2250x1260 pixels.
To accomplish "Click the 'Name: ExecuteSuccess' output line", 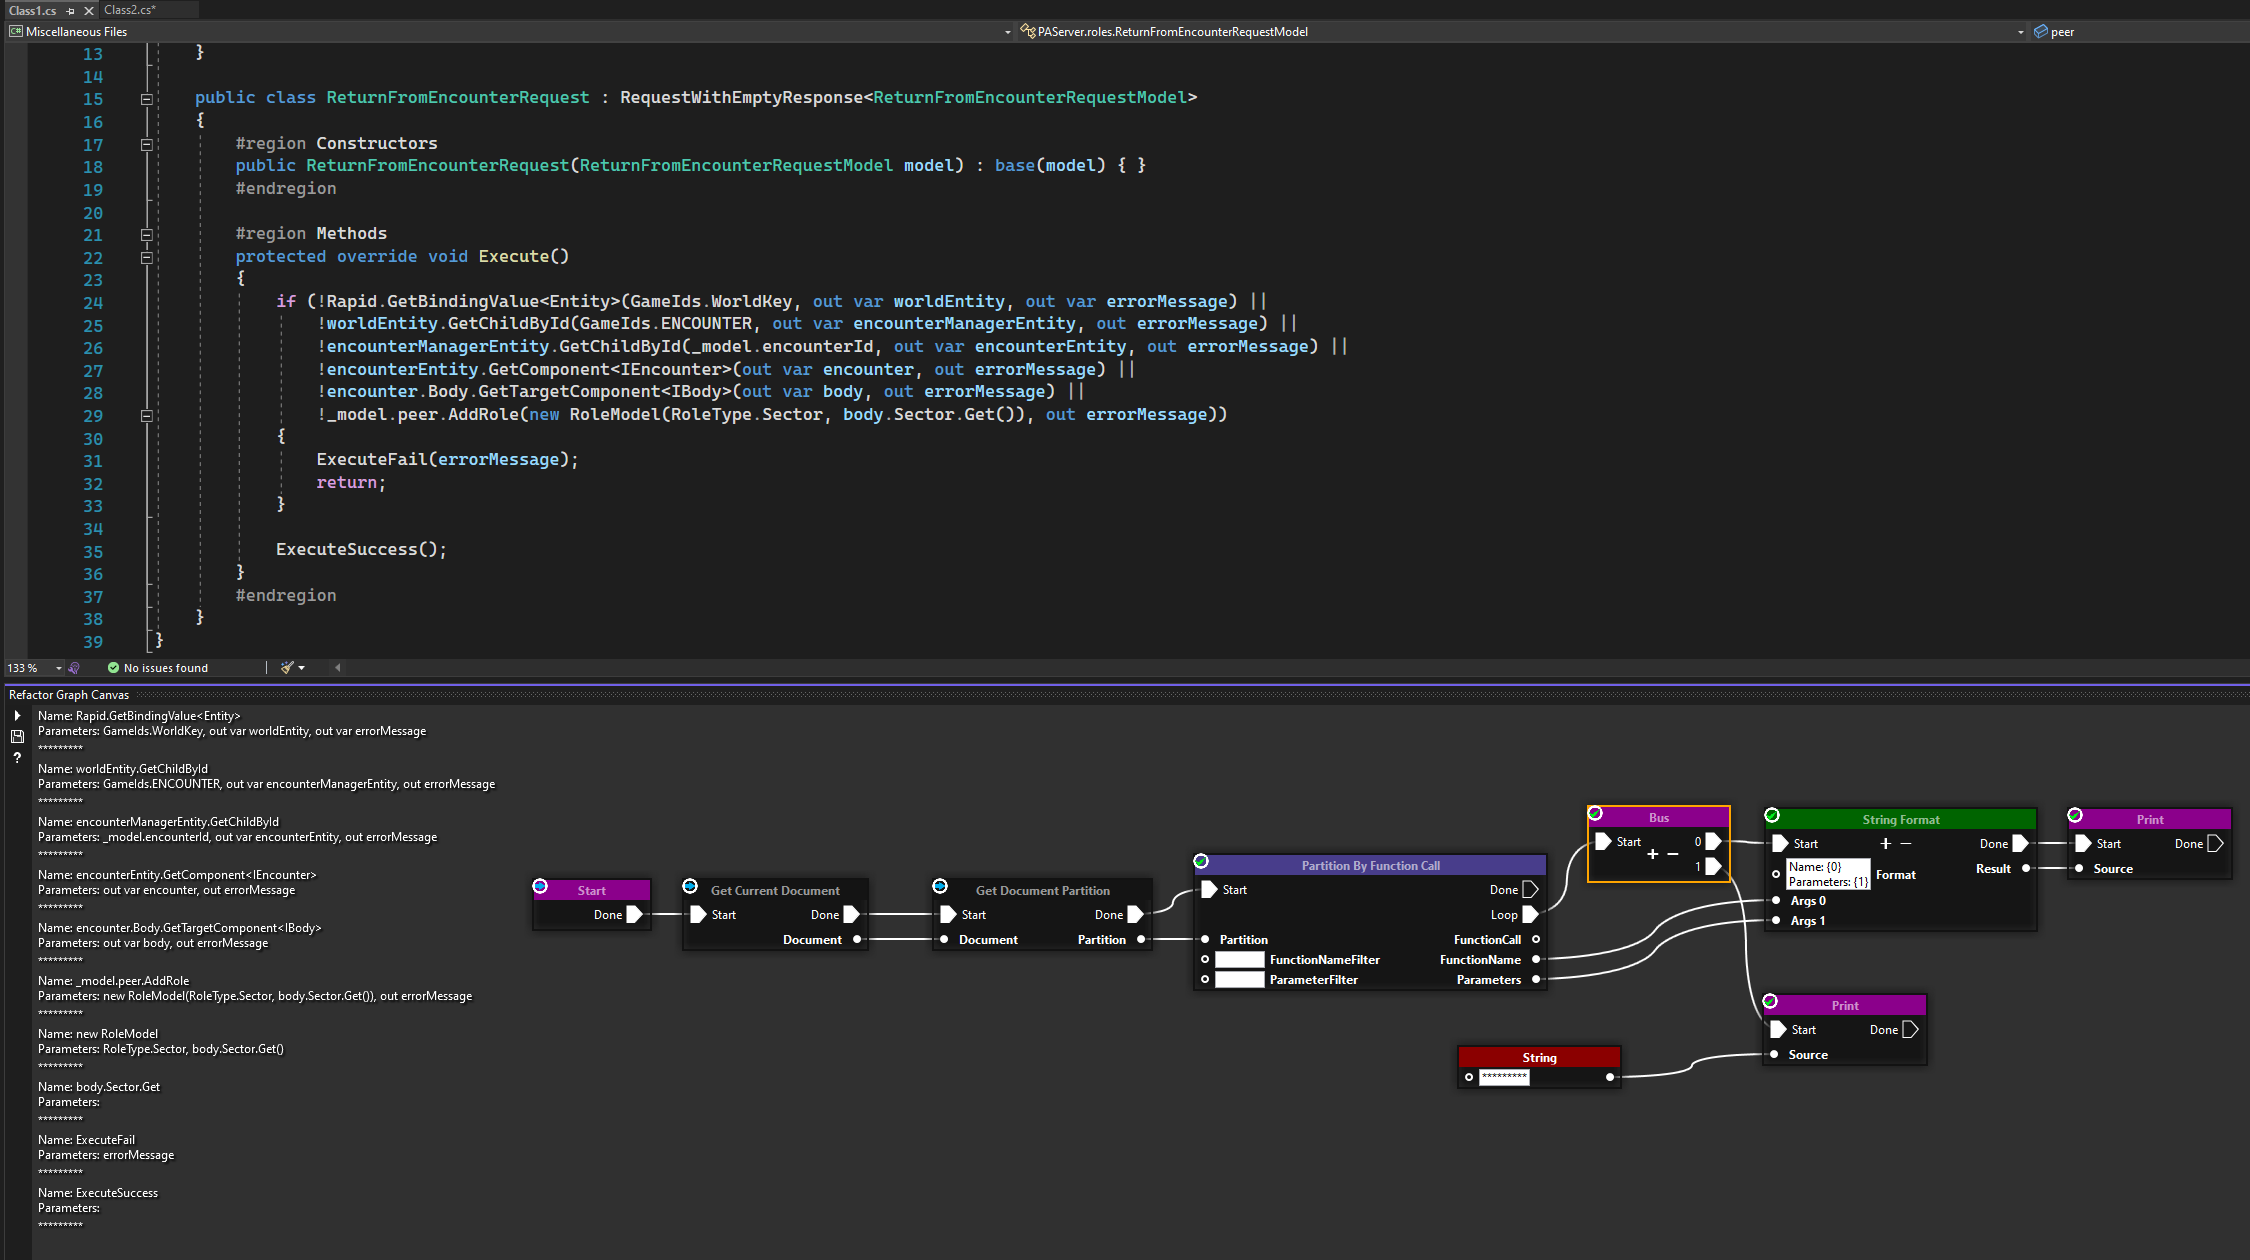I will 98,1193.
